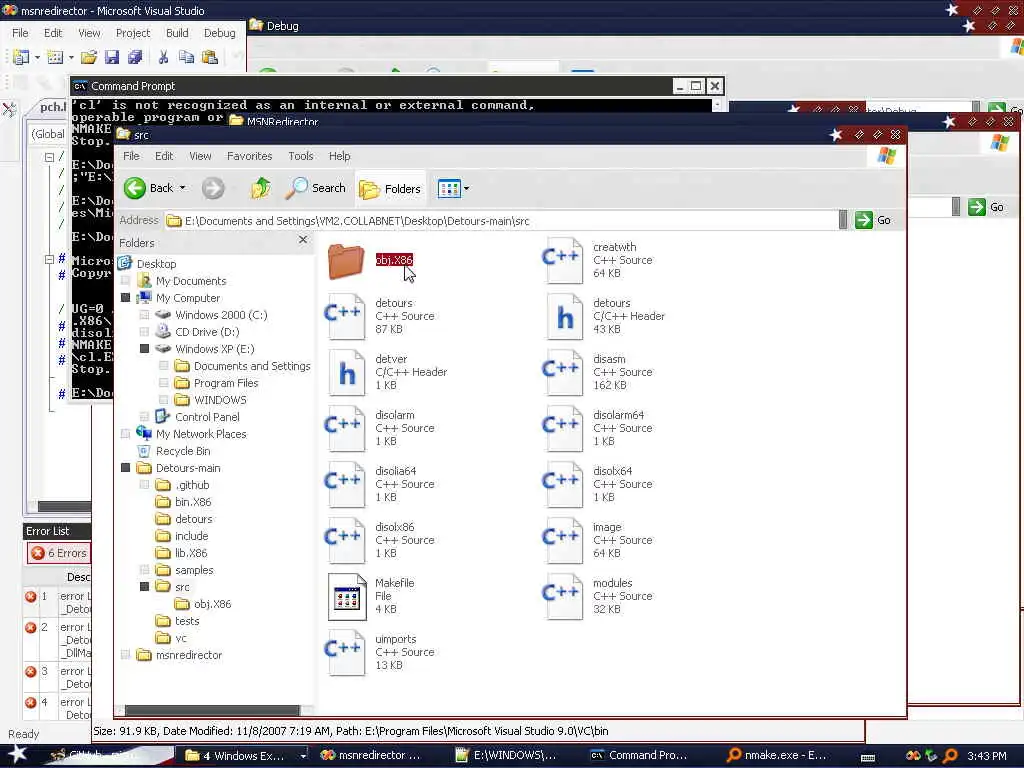Click the Start star button
This screenshot has width=1024, height=768.
click(x=17, y=754)
